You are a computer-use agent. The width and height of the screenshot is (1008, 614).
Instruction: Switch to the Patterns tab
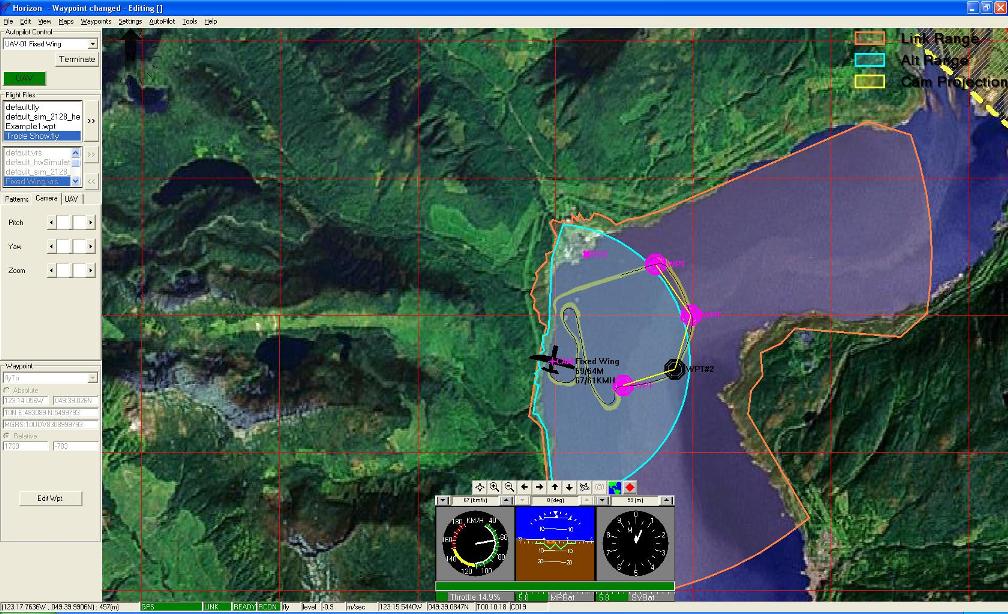click(x=17, y=198)
